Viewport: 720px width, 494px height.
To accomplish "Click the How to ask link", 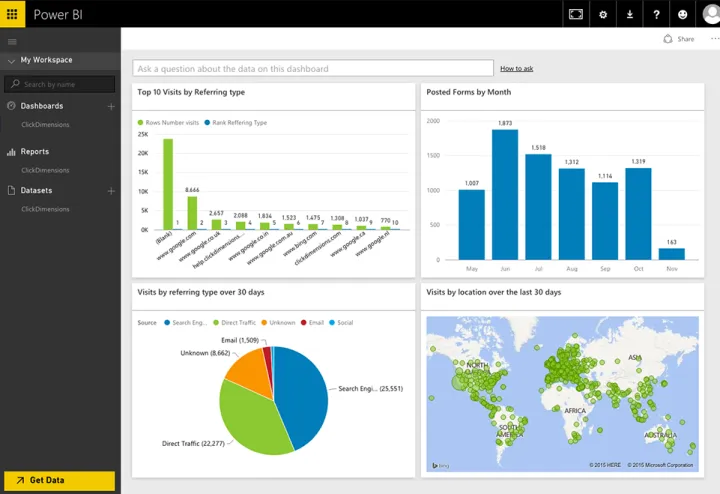I will pyautogui.click(x=516, y=69).
